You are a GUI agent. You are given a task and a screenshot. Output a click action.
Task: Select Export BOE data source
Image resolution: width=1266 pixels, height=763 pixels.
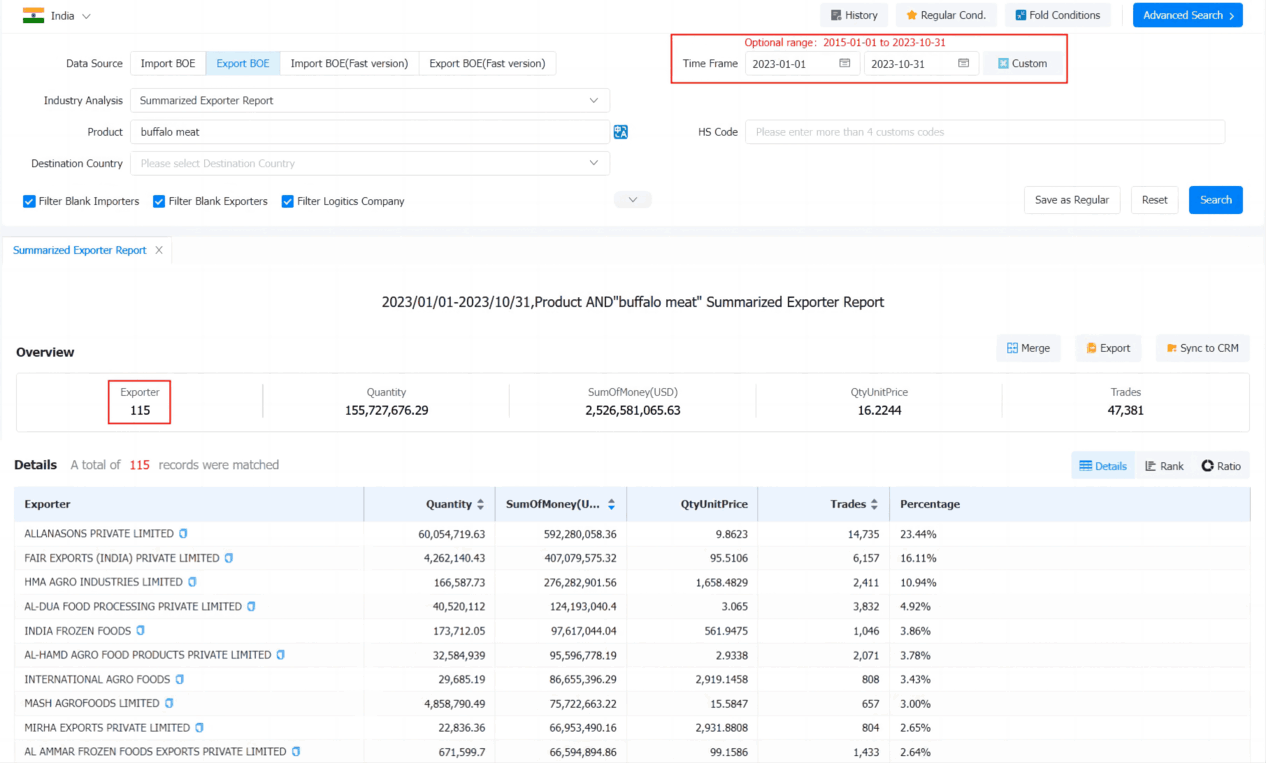(243, 63)
